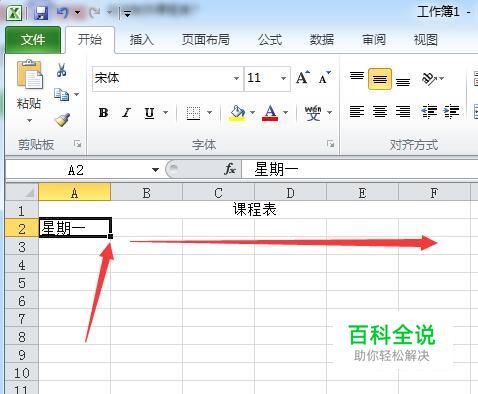Apply cell borders icon
478x394 pixels.
coord(193,113)
